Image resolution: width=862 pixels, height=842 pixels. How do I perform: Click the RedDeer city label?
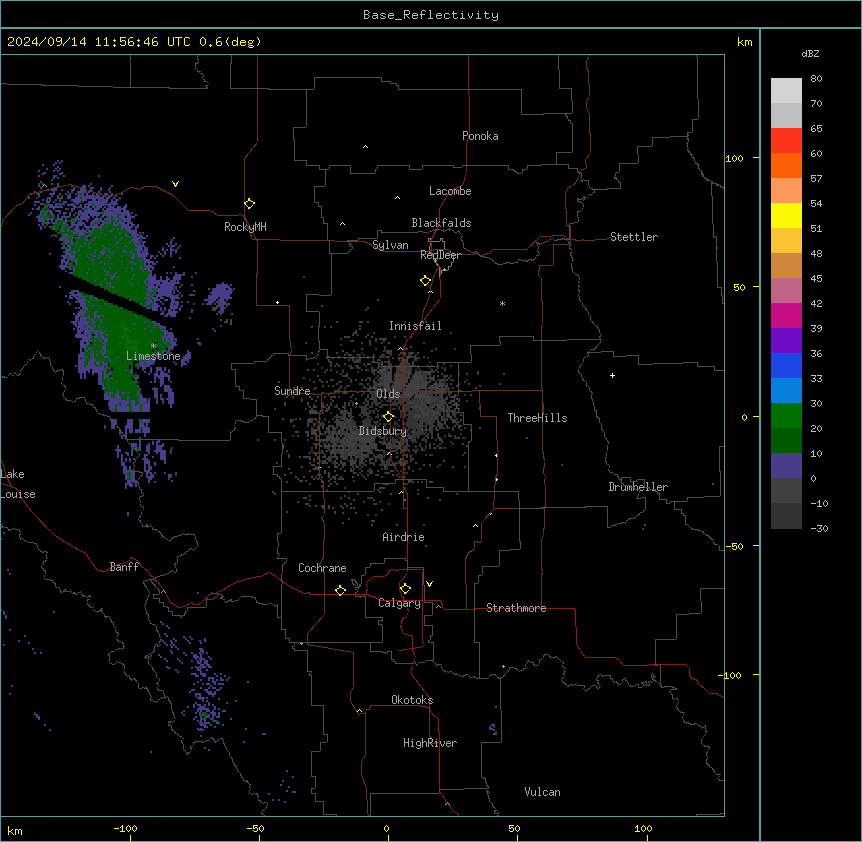(x=440, y=255)
